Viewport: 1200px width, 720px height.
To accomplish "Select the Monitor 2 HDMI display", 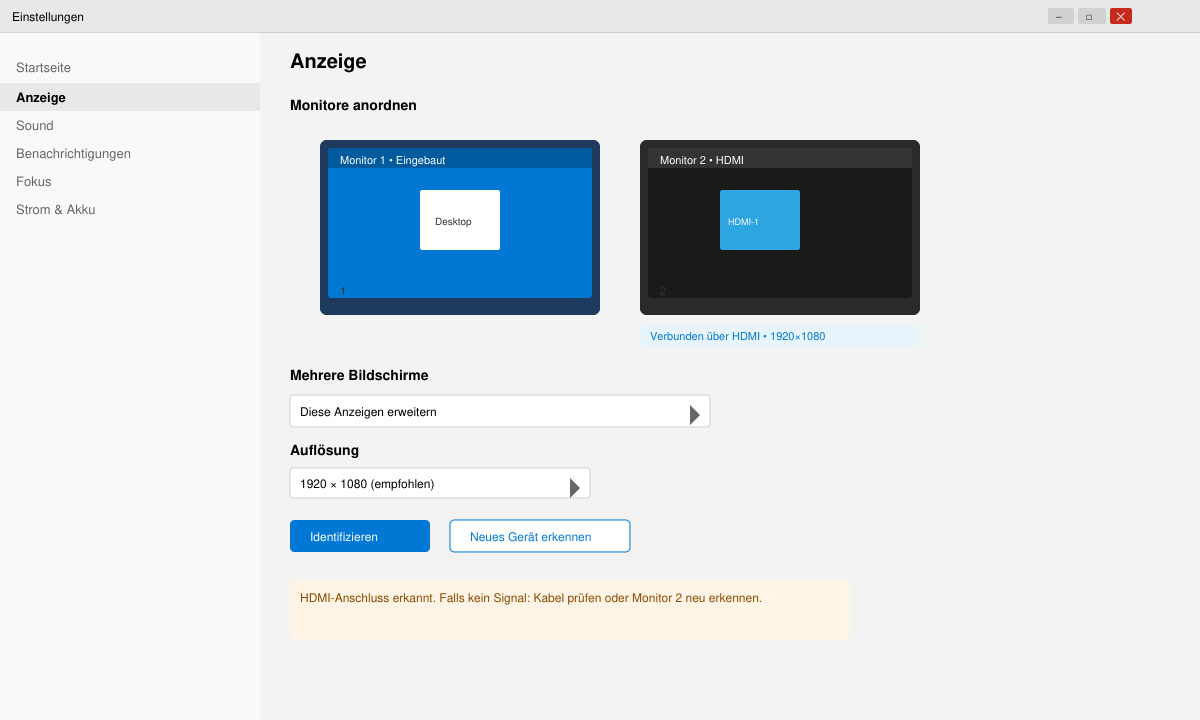I will [x=780, y=227].
